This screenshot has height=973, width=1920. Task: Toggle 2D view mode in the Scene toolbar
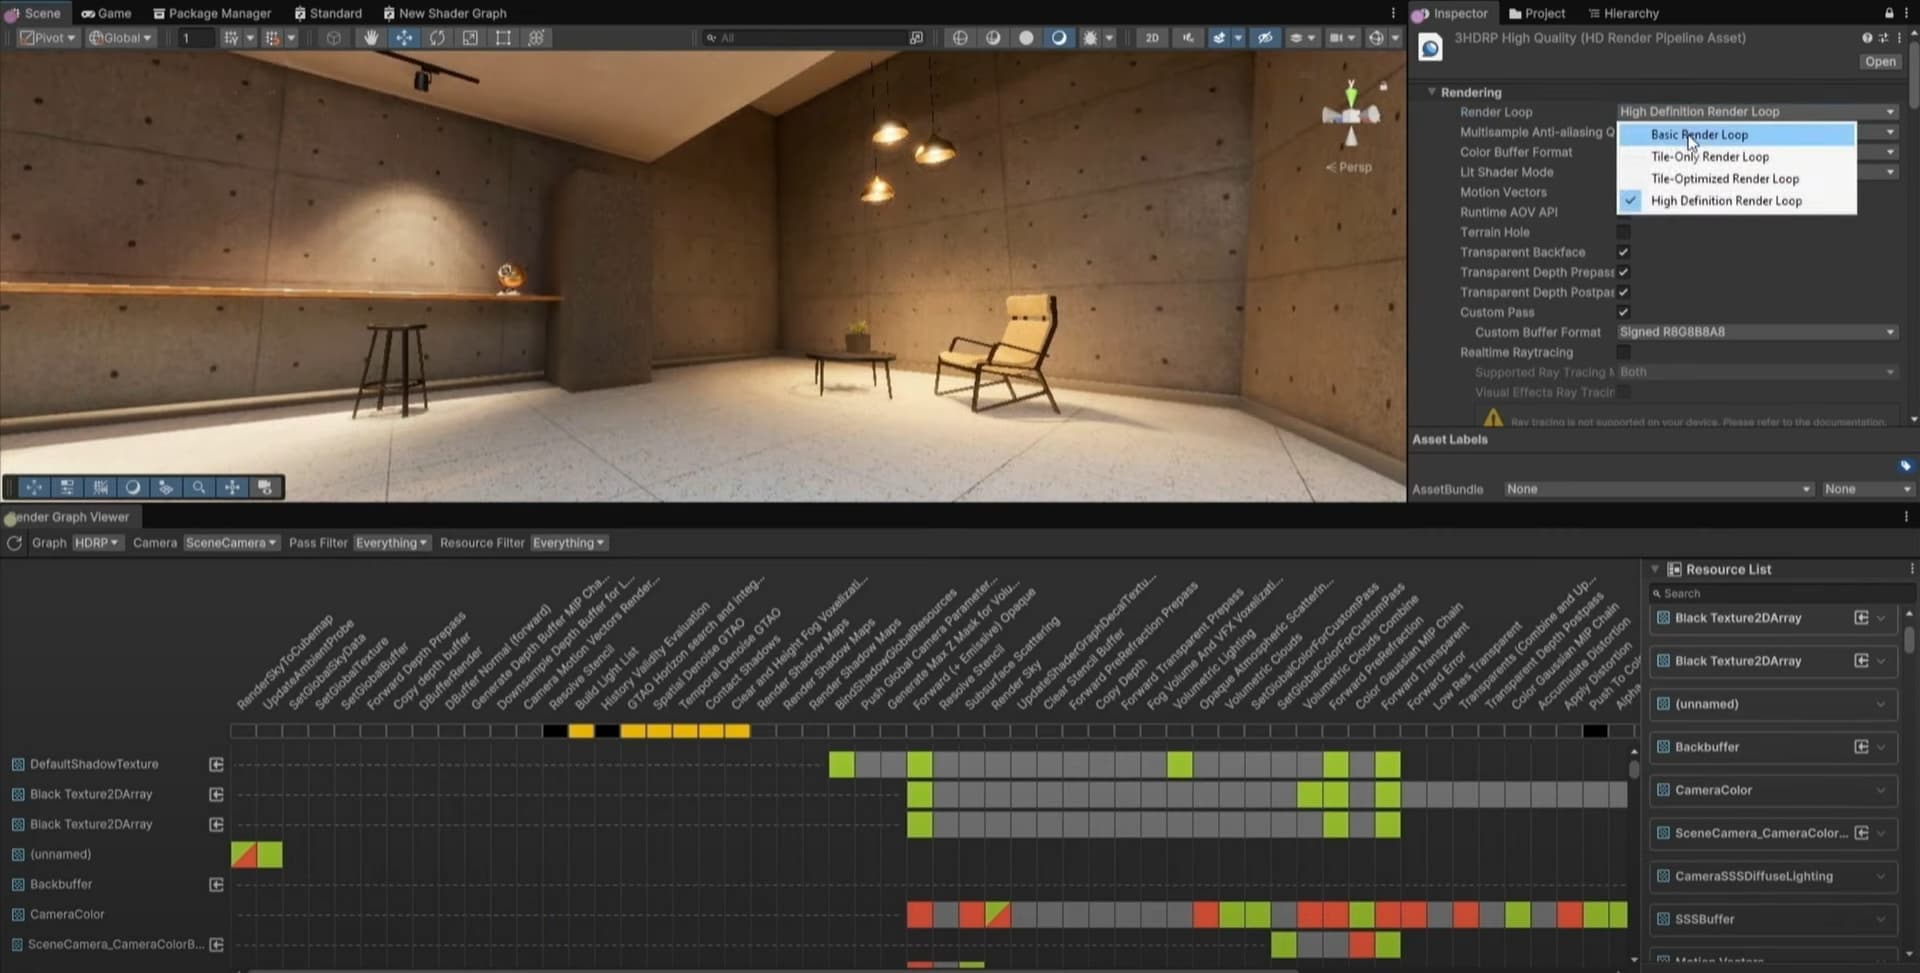click(x=1152, y=37)
